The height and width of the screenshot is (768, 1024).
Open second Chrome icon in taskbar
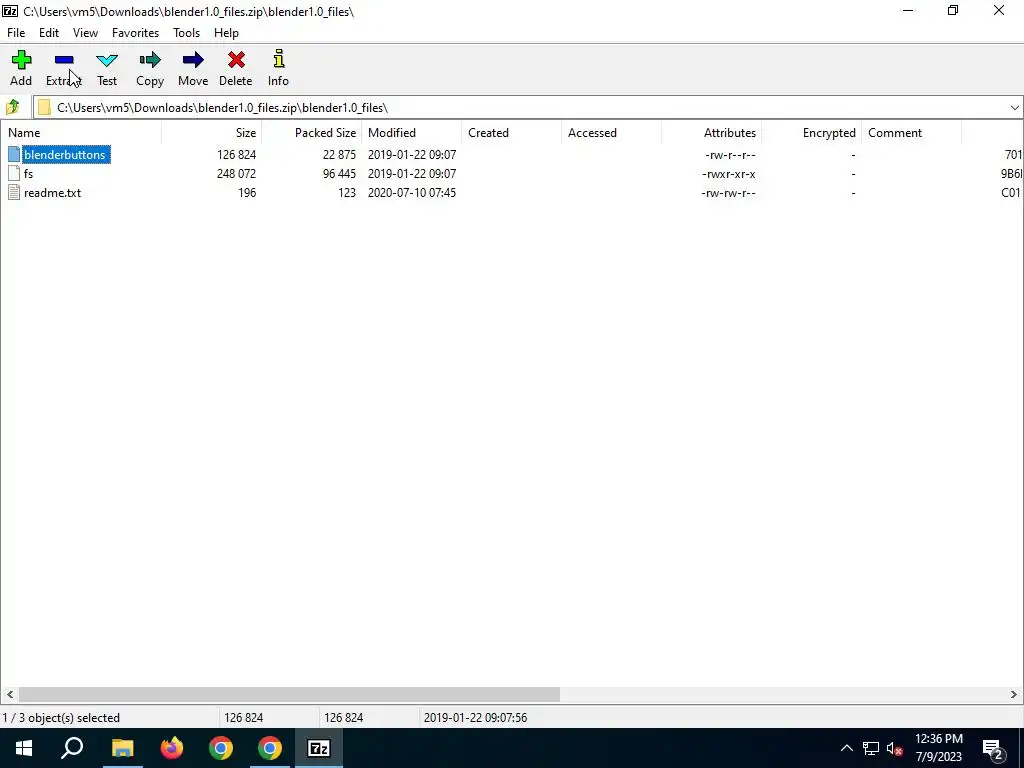coord(270,748)
